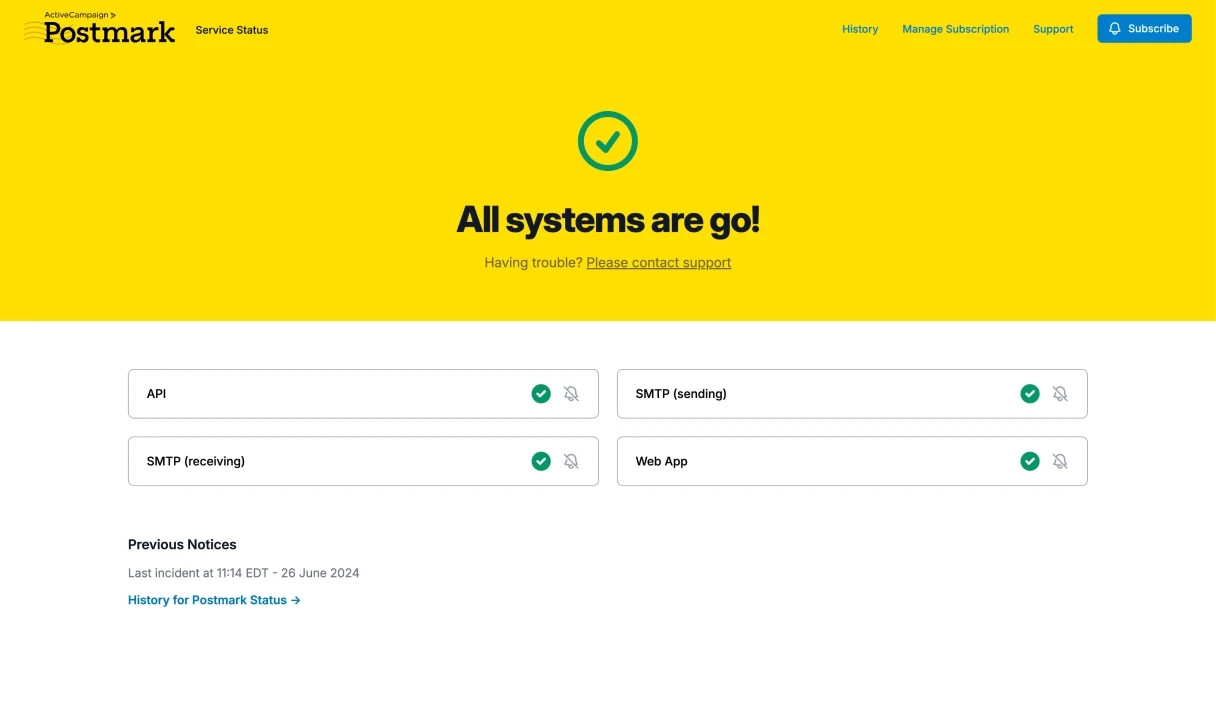Toggle SMTP (receiving) notification bell
Screen dimensions: 1216x721
[571, 461]
